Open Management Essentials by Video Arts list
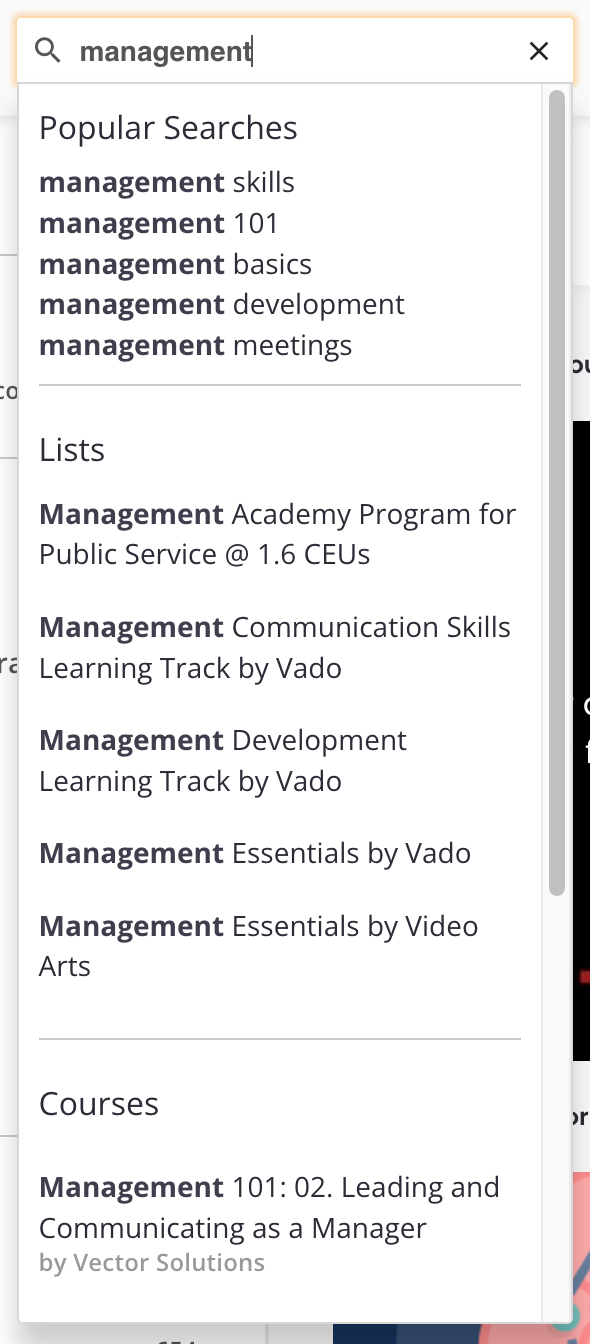 (x=259, y=946)
